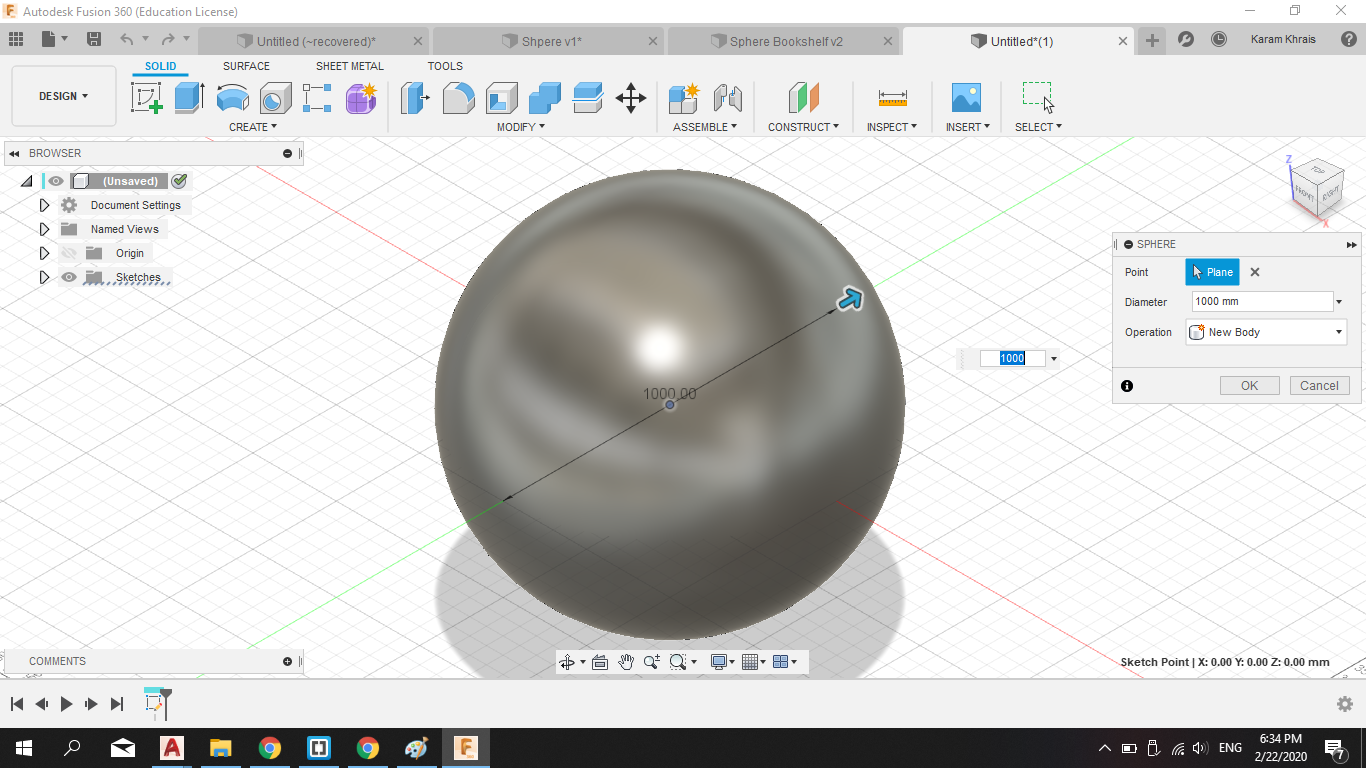
Task: Expand the Sketches node
Action: click(44, 277)
